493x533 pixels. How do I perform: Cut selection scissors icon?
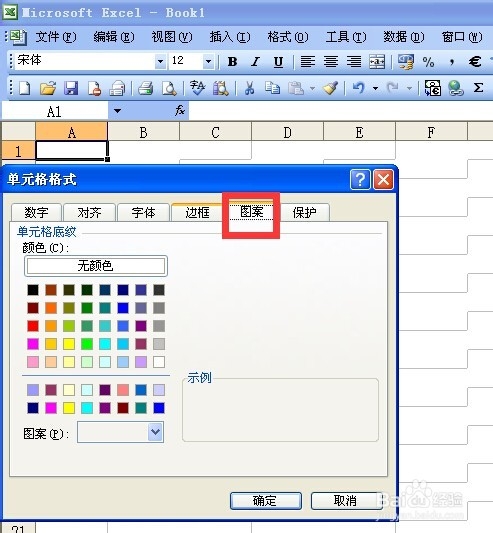point(249,88)
